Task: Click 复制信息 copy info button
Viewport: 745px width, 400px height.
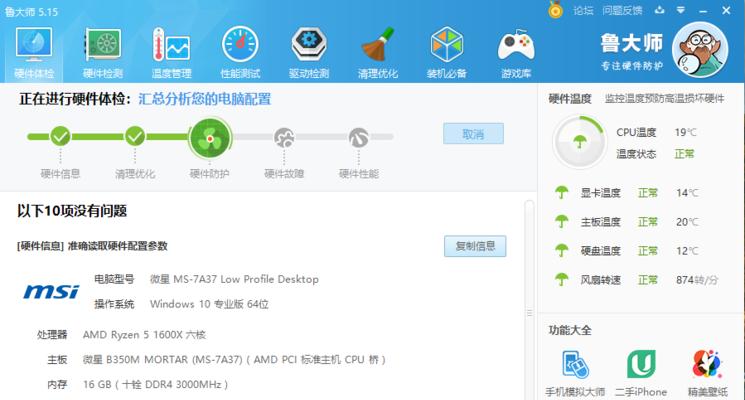Action: pos(475,246)
